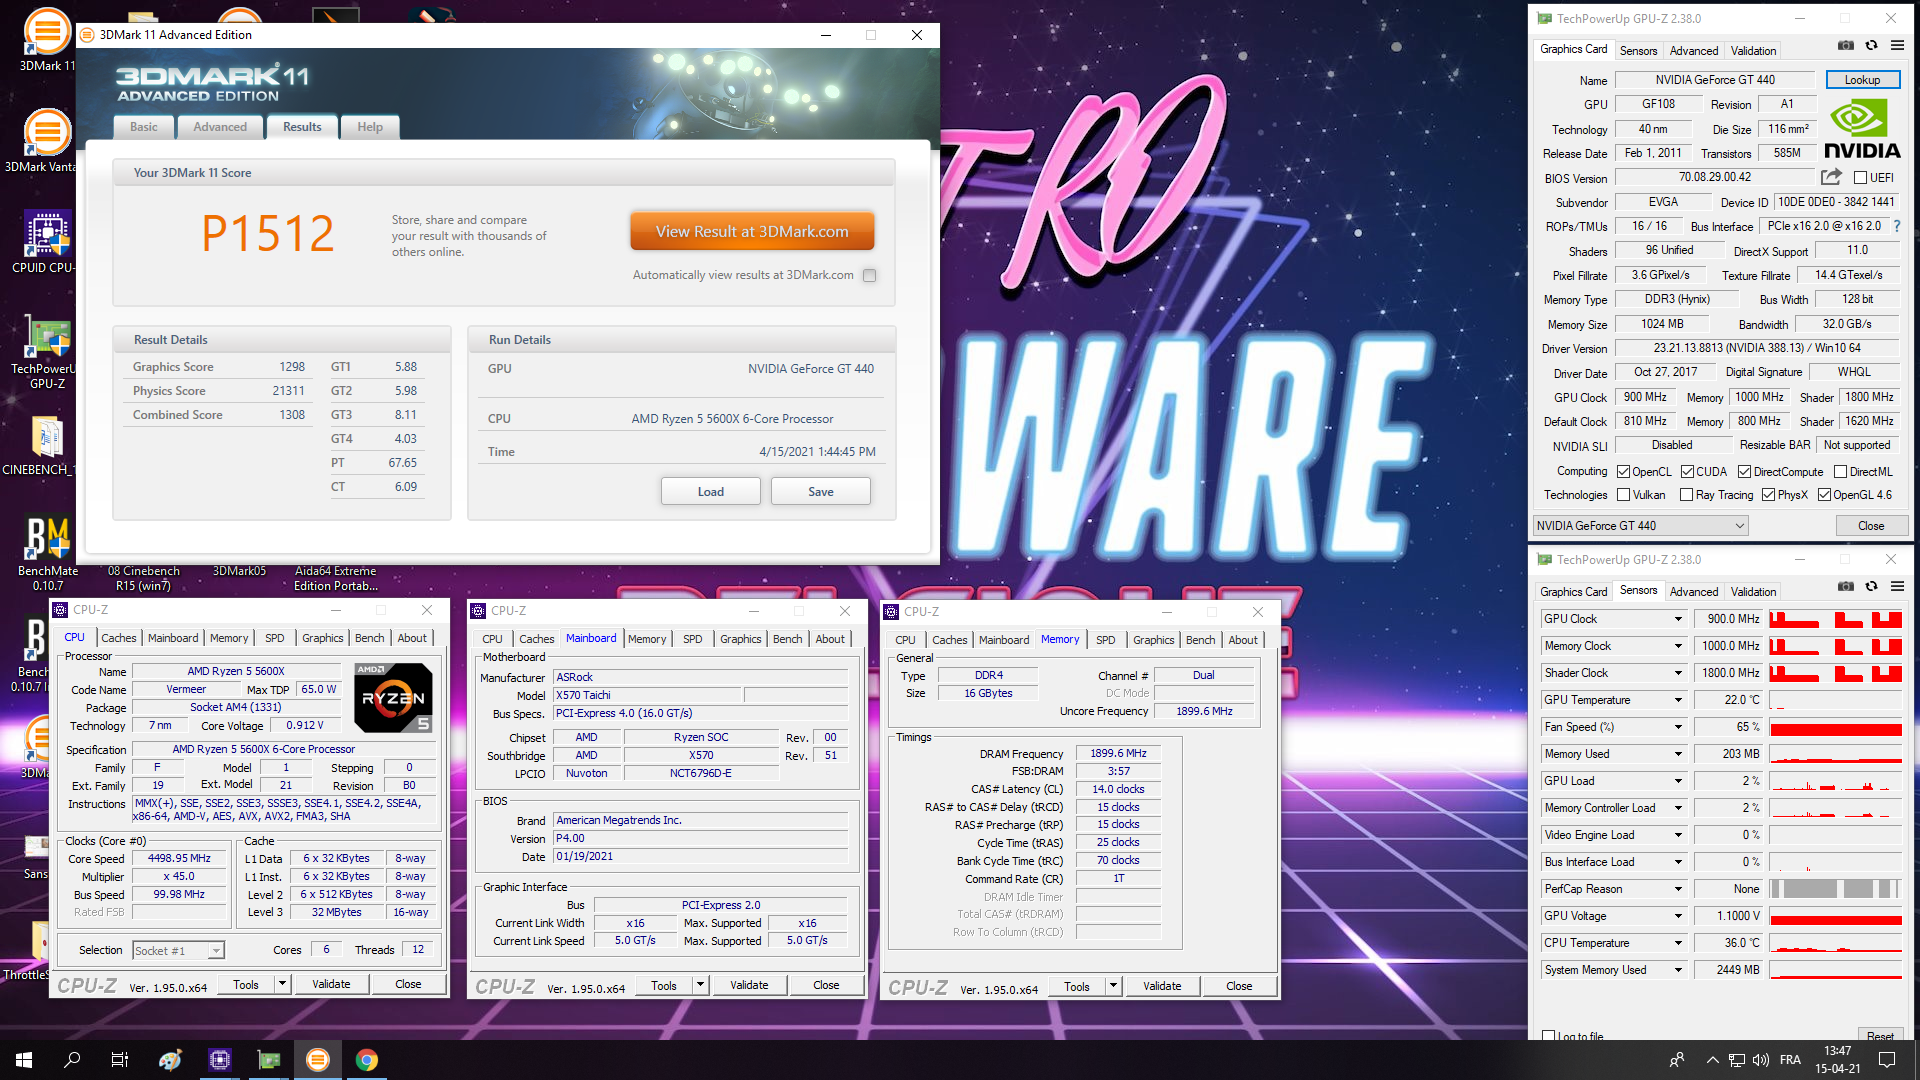Click Fan Speed red graph bar

pyautogui.click(x=1836, y=728)
